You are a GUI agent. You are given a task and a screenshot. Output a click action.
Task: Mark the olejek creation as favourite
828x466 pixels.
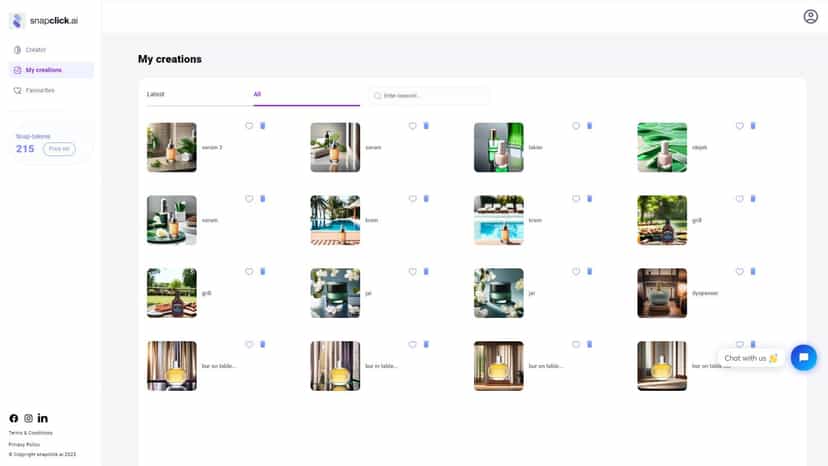[x=740, y=126]
